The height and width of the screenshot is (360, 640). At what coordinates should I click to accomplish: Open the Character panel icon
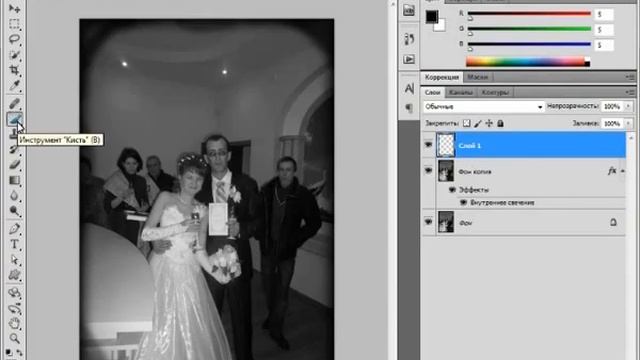(x=409, y=88)
